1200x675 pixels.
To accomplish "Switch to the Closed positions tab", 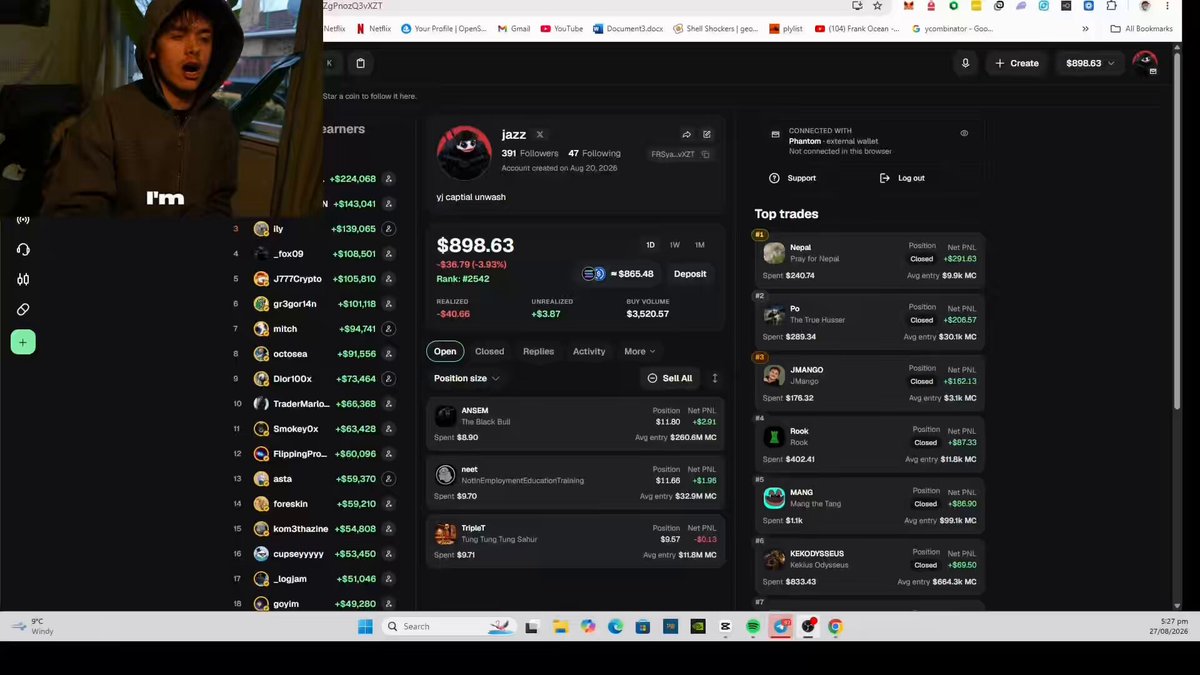I will [x=489, y=351].
